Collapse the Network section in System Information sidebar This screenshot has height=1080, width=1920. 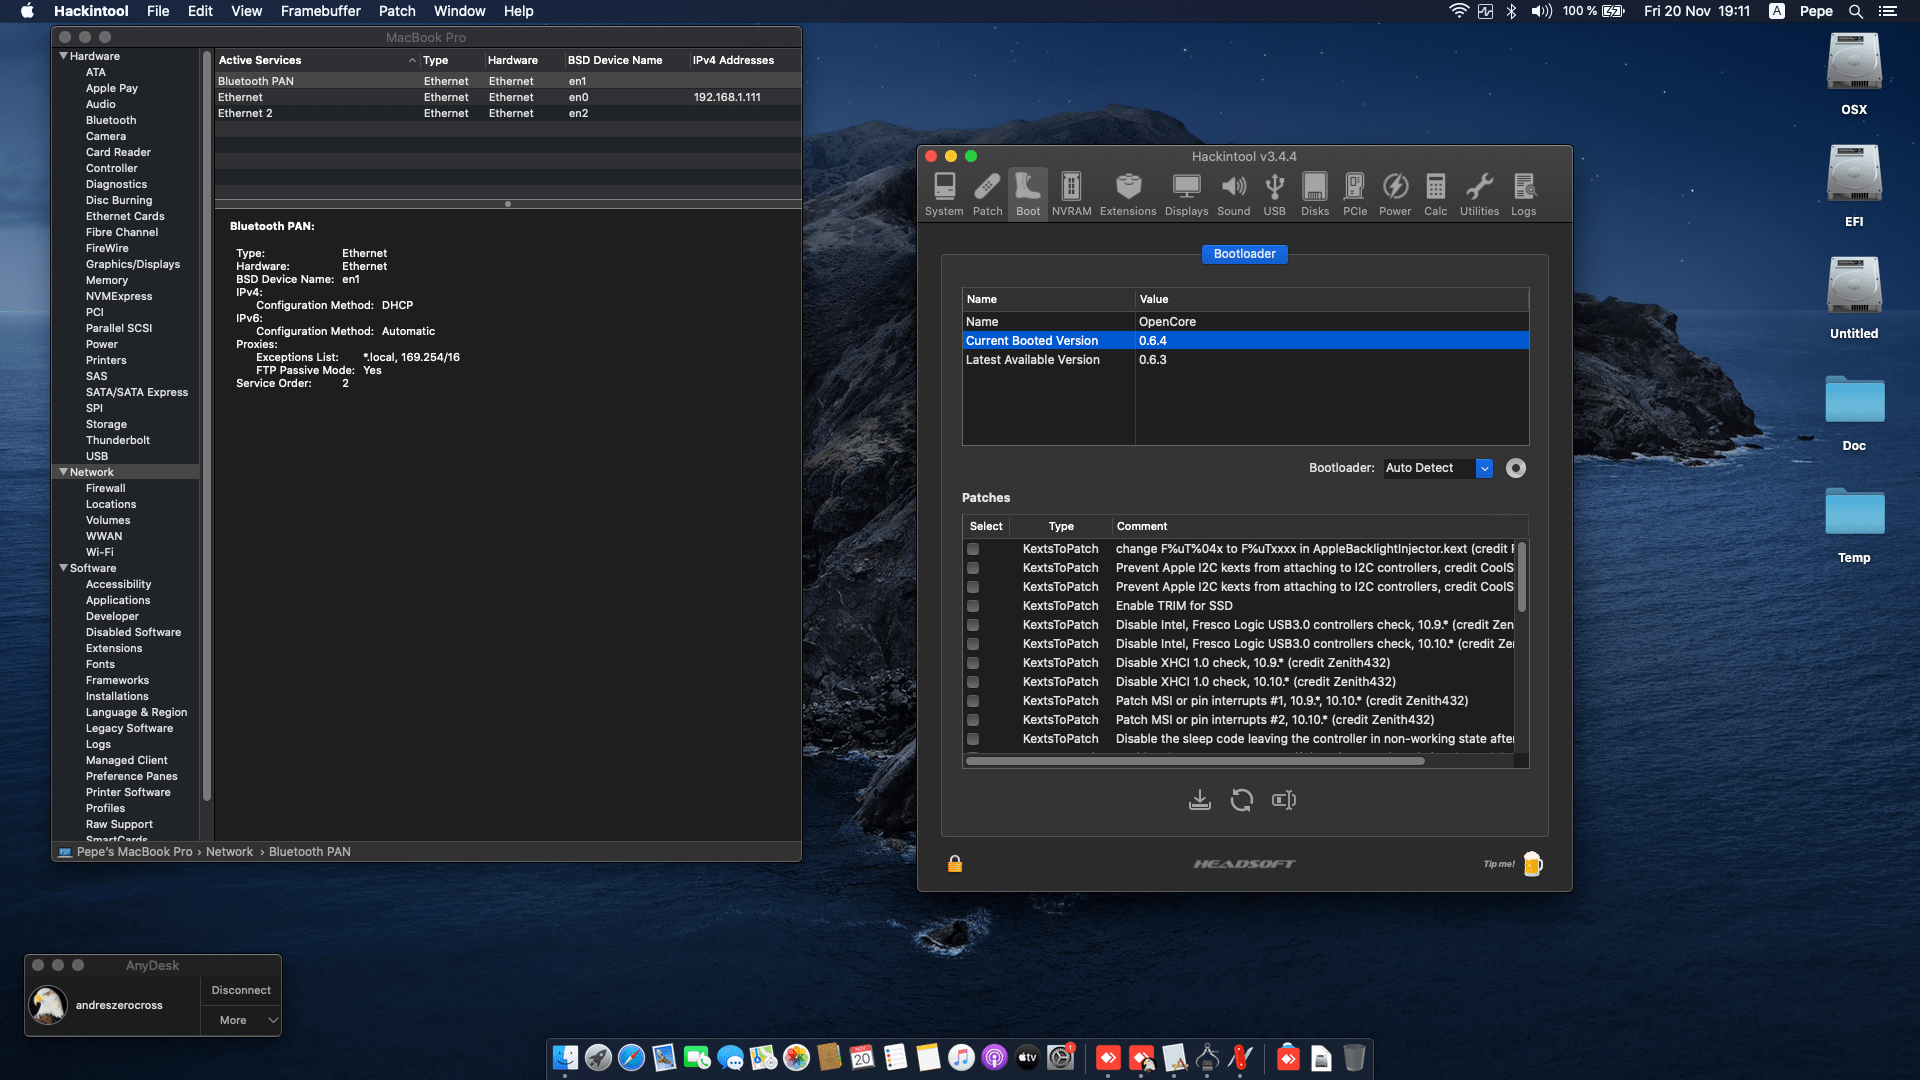click(64, 472)
